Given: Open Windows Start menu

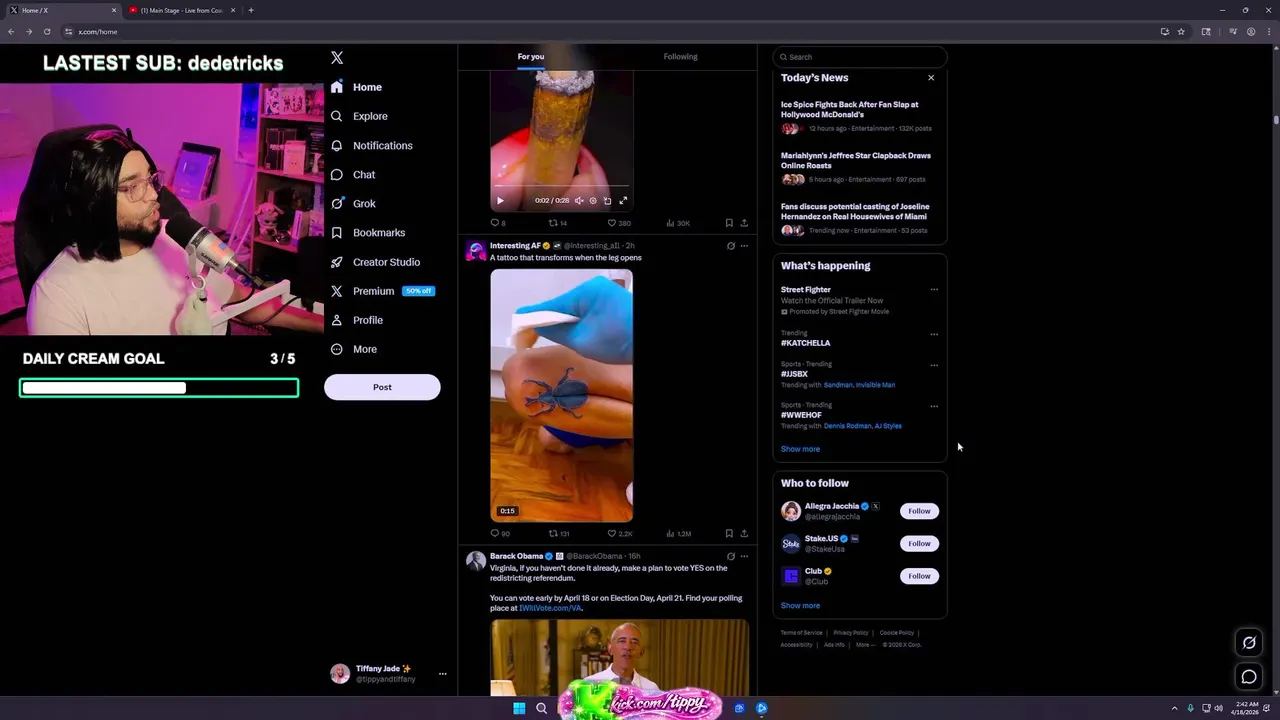Looking at the screenshot, I should (x=519, y=708).
